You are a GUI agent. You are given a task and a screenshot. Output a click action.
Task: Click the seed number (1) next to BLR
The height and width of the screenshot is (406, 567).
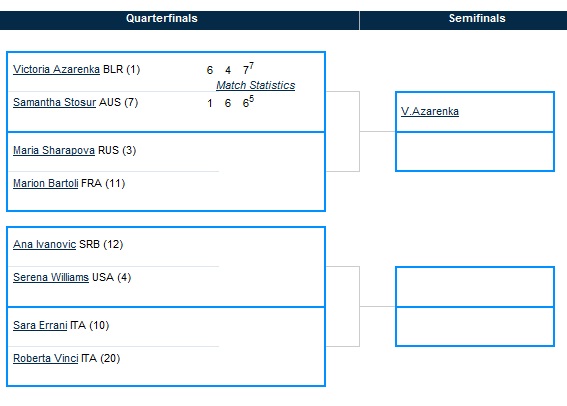pyautogui.click(x=133, y=69)
